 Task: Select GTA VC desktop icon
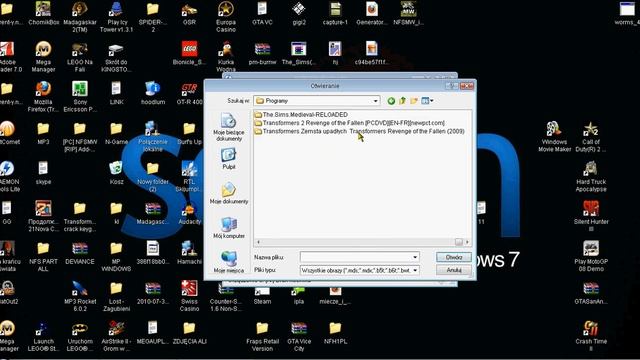(x=262, y=14)
